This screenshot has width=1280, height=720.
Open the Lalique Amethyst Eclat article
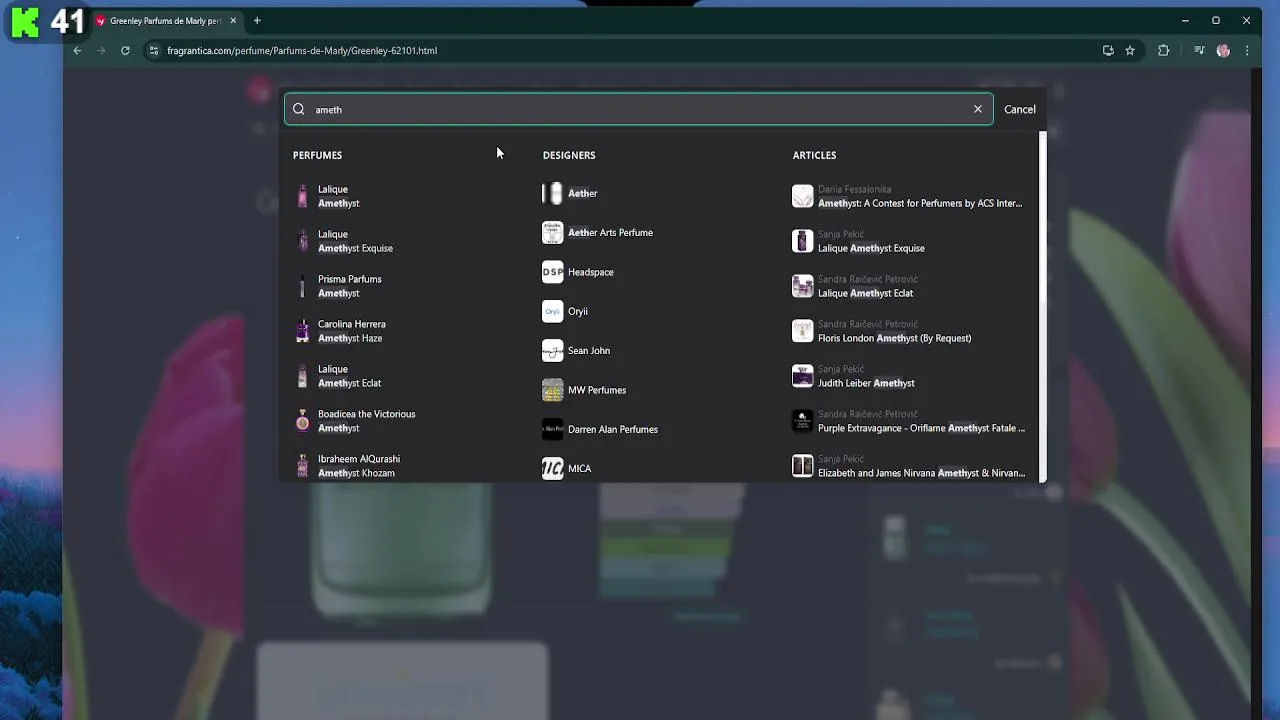908,286
